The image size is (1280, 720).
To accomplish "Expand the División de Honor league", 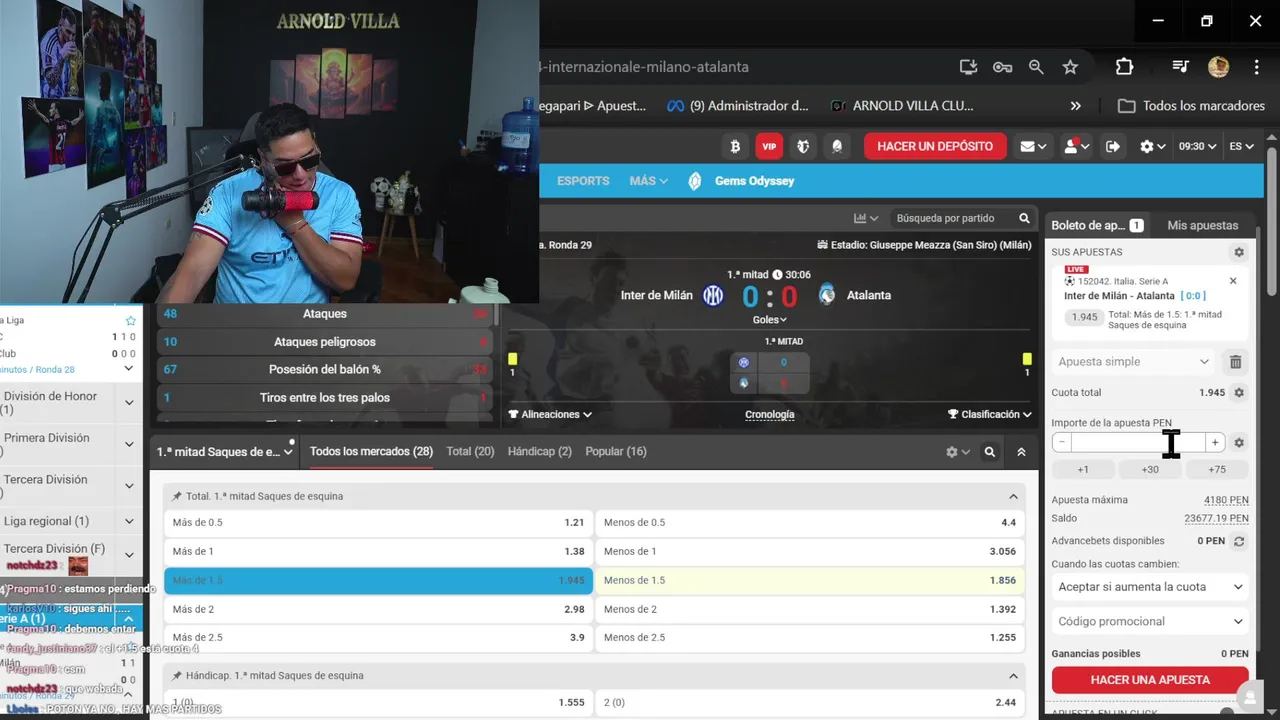I will click(129, 403).
